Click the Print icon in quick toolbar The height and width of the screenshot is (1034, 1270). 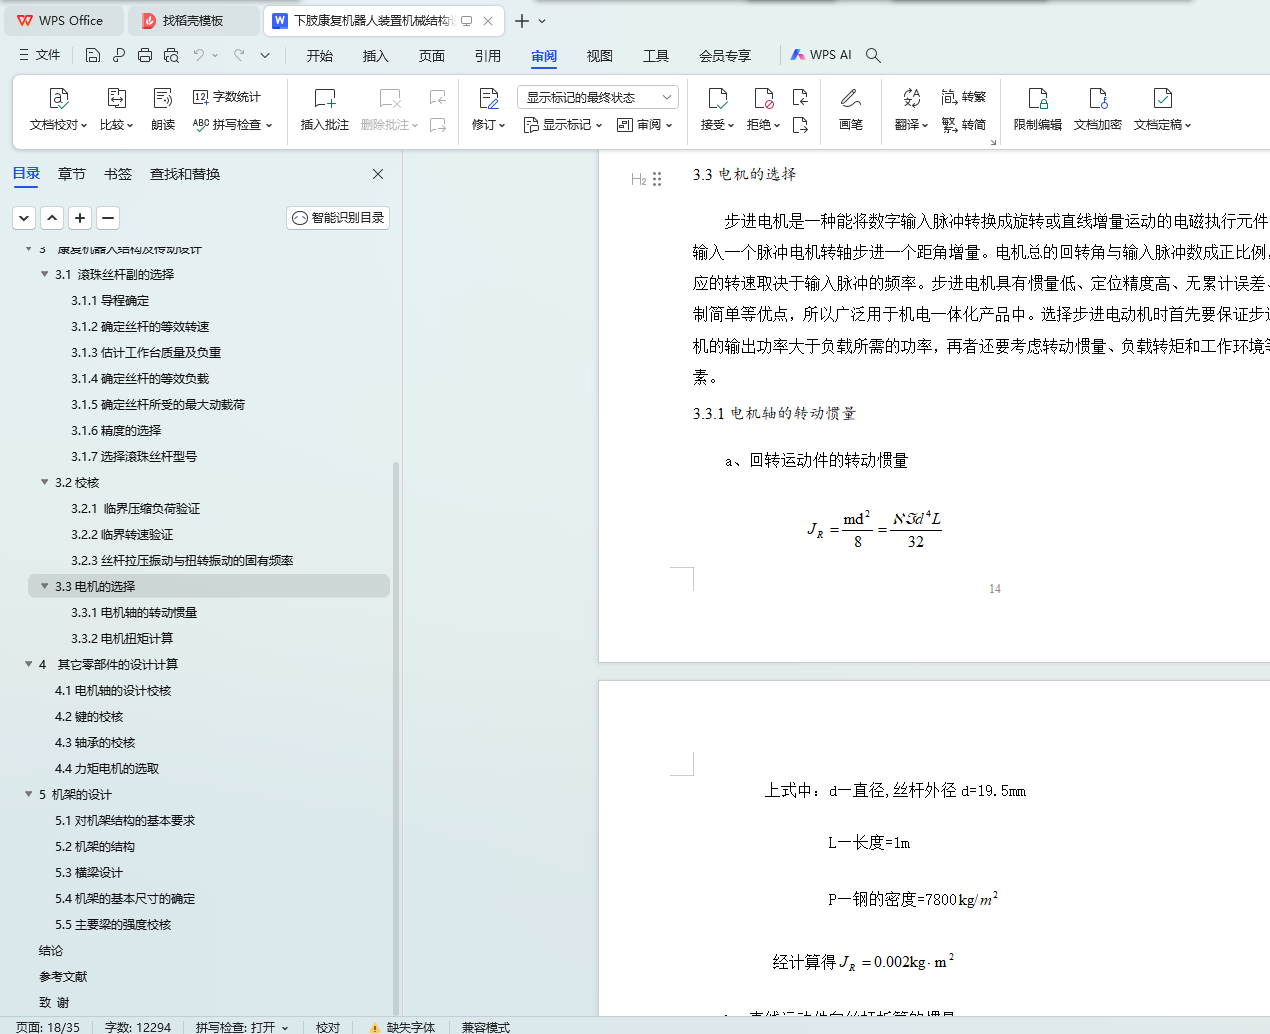coord(145,55)
